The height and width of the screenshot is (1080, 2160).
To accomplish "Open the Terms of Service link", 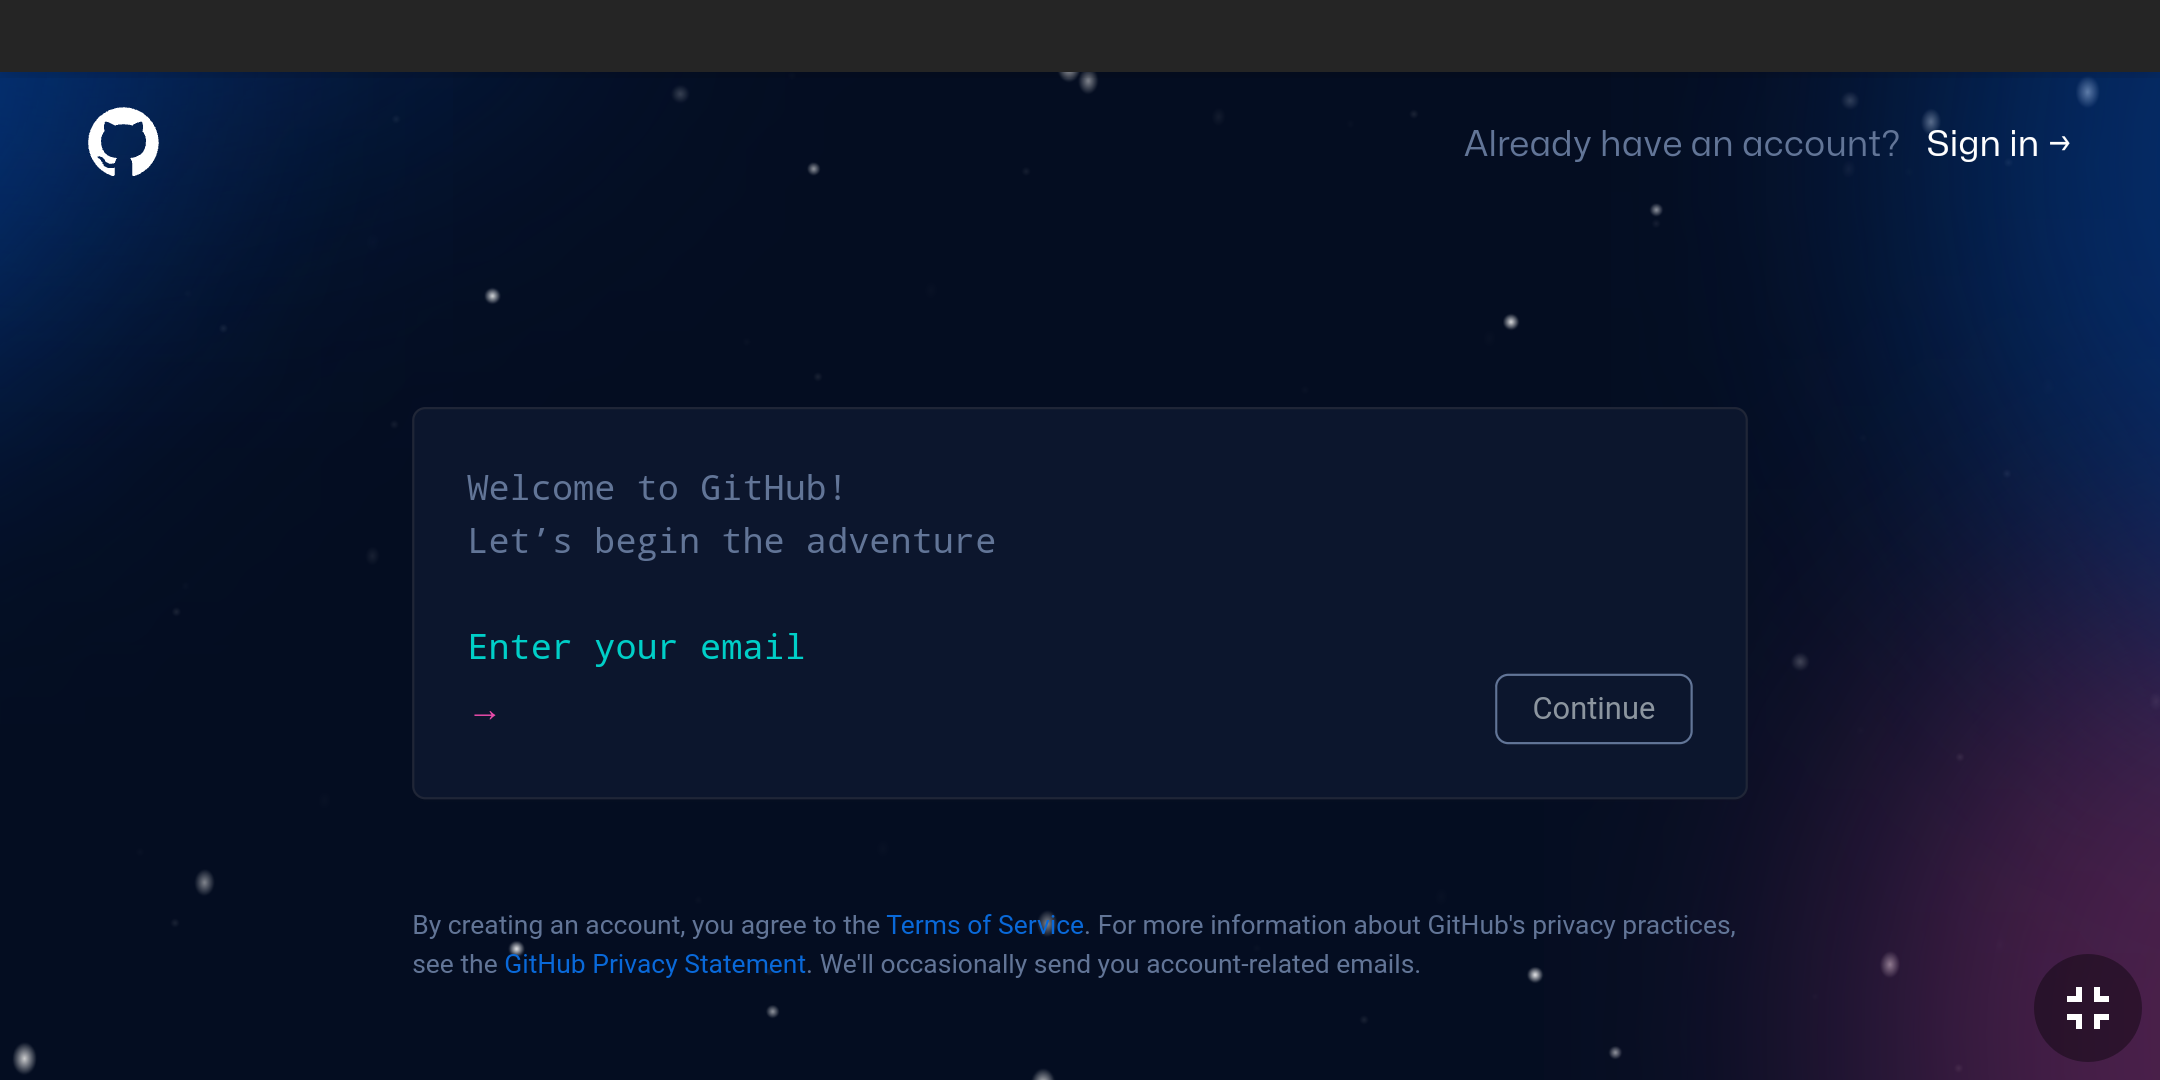I will pyautogui.click(x=984, y=925).
